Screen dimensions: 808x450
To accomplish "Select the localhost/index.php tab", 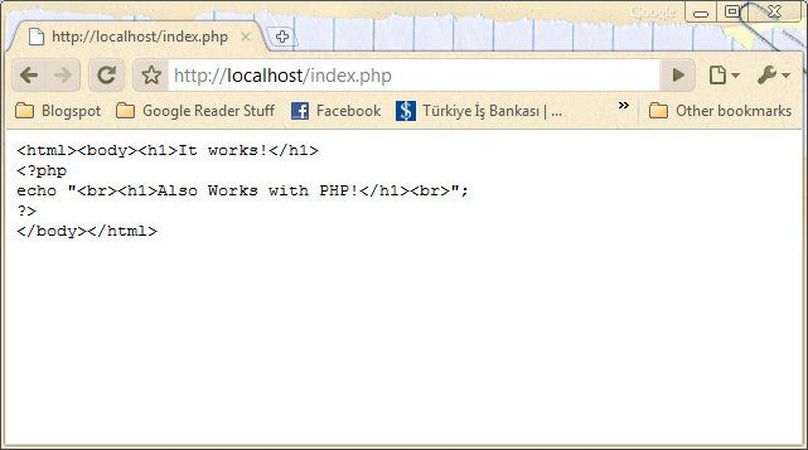I will point(135,37).
